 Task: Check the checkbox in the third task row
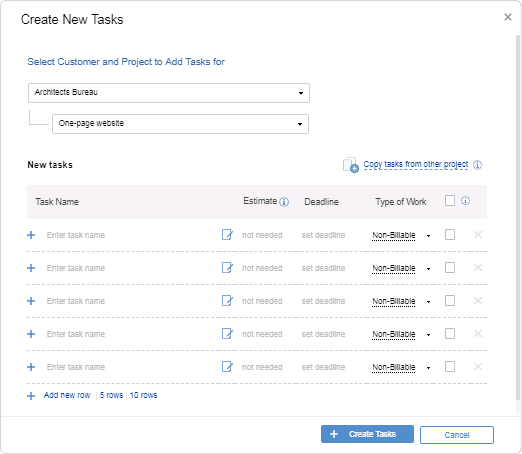450,301
